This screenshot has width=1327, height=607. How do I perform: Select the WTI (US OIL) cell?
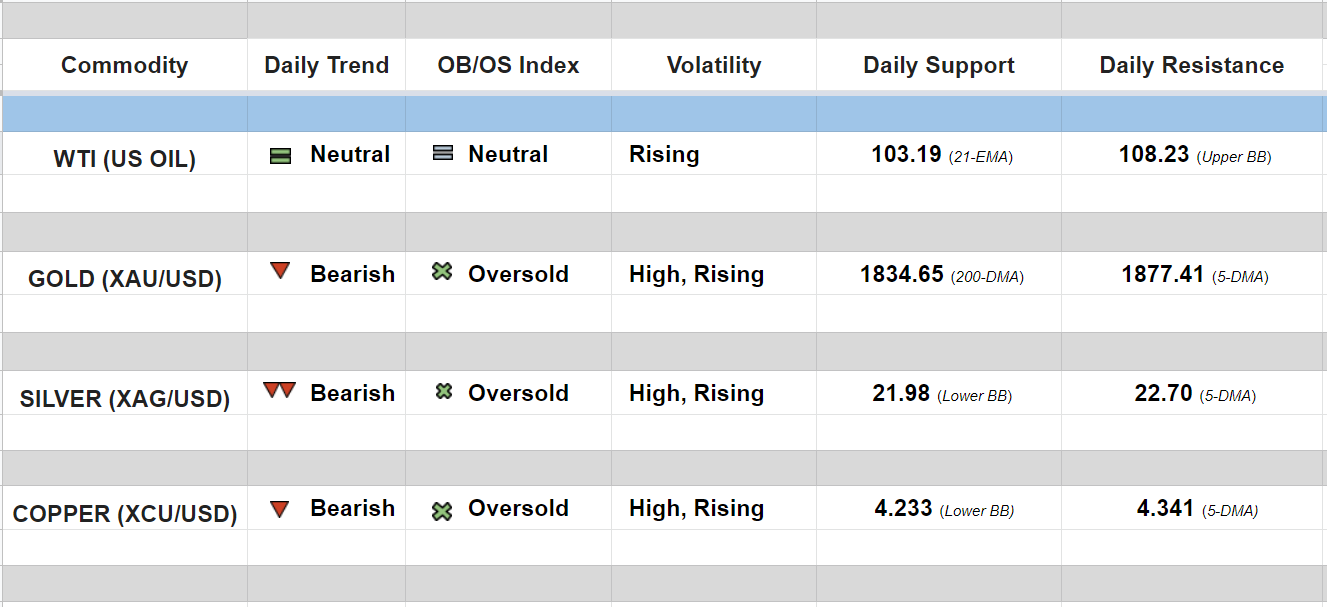click(124, 159)
